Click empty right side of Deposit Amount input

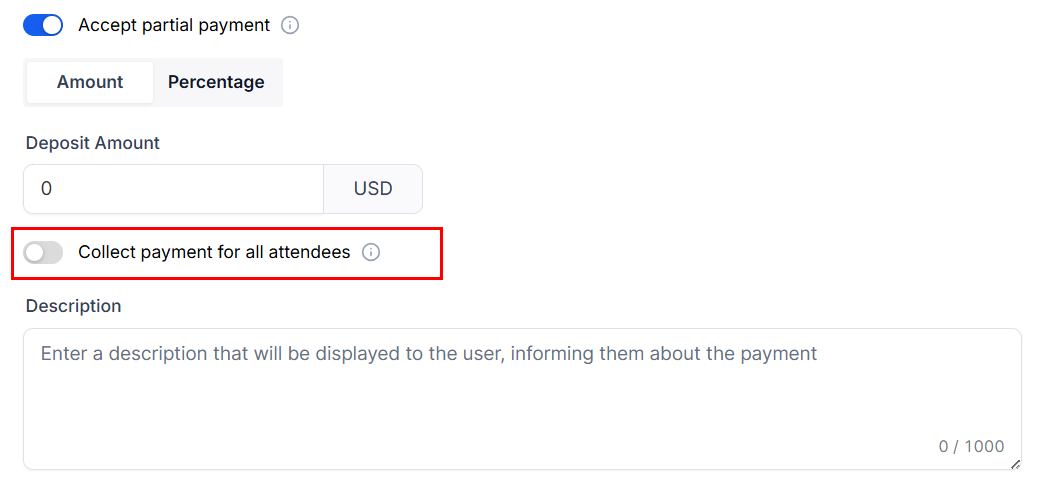coord(270,189)
